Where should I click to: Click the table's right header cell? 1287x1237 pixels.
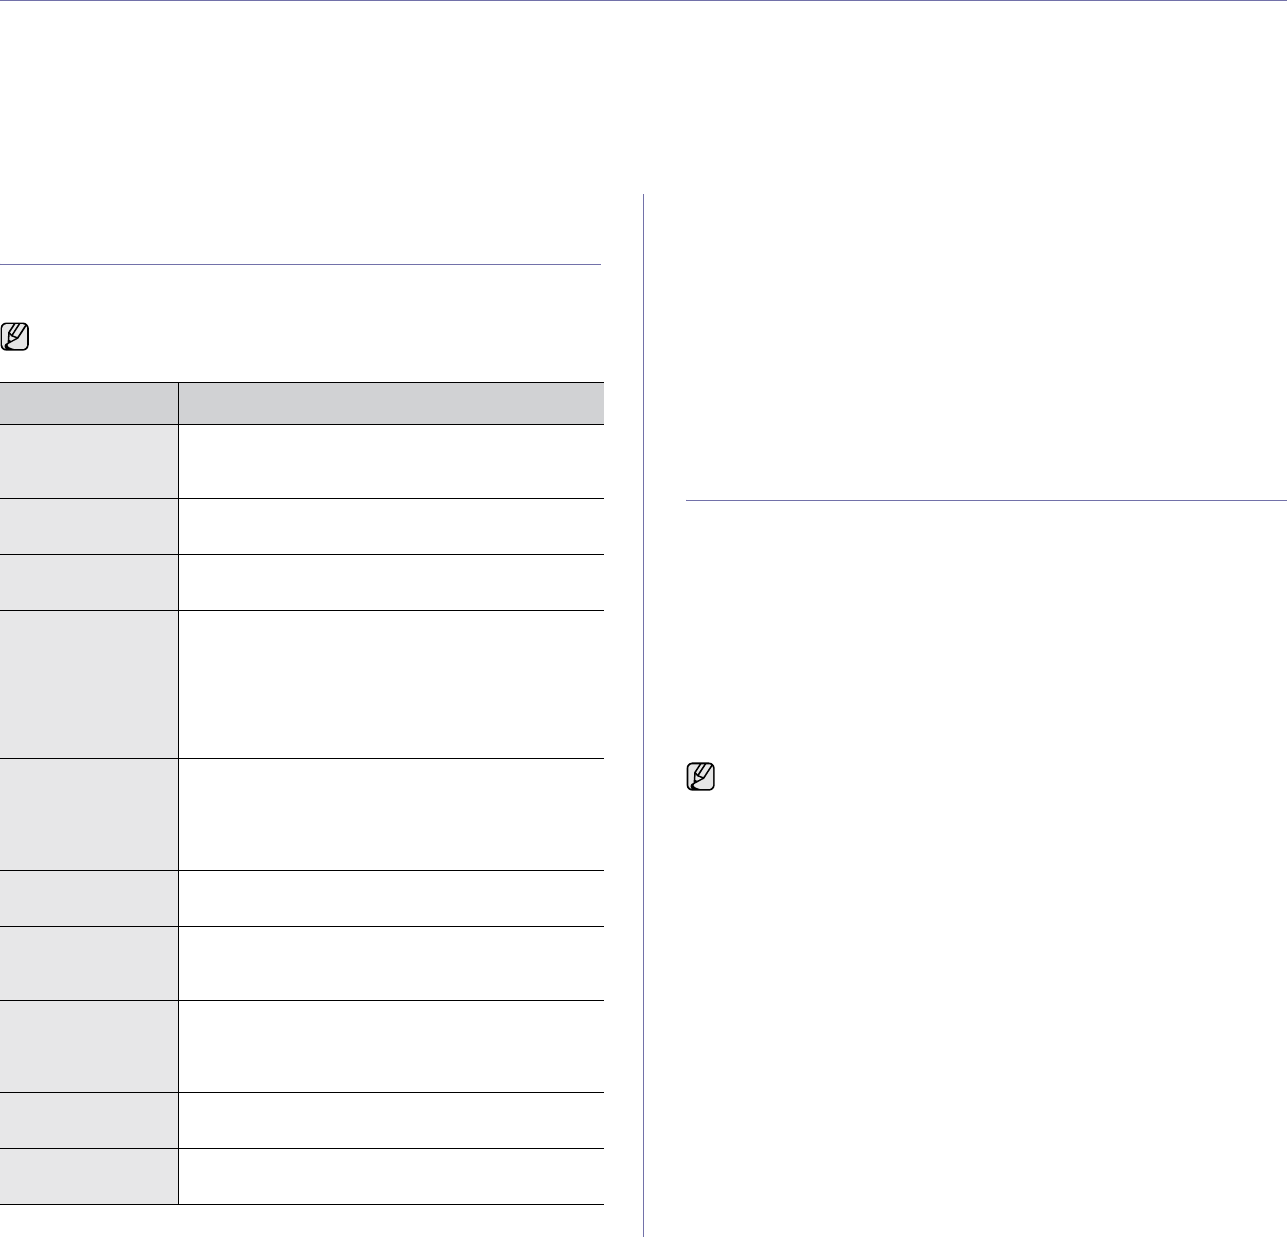pos(391,403)
